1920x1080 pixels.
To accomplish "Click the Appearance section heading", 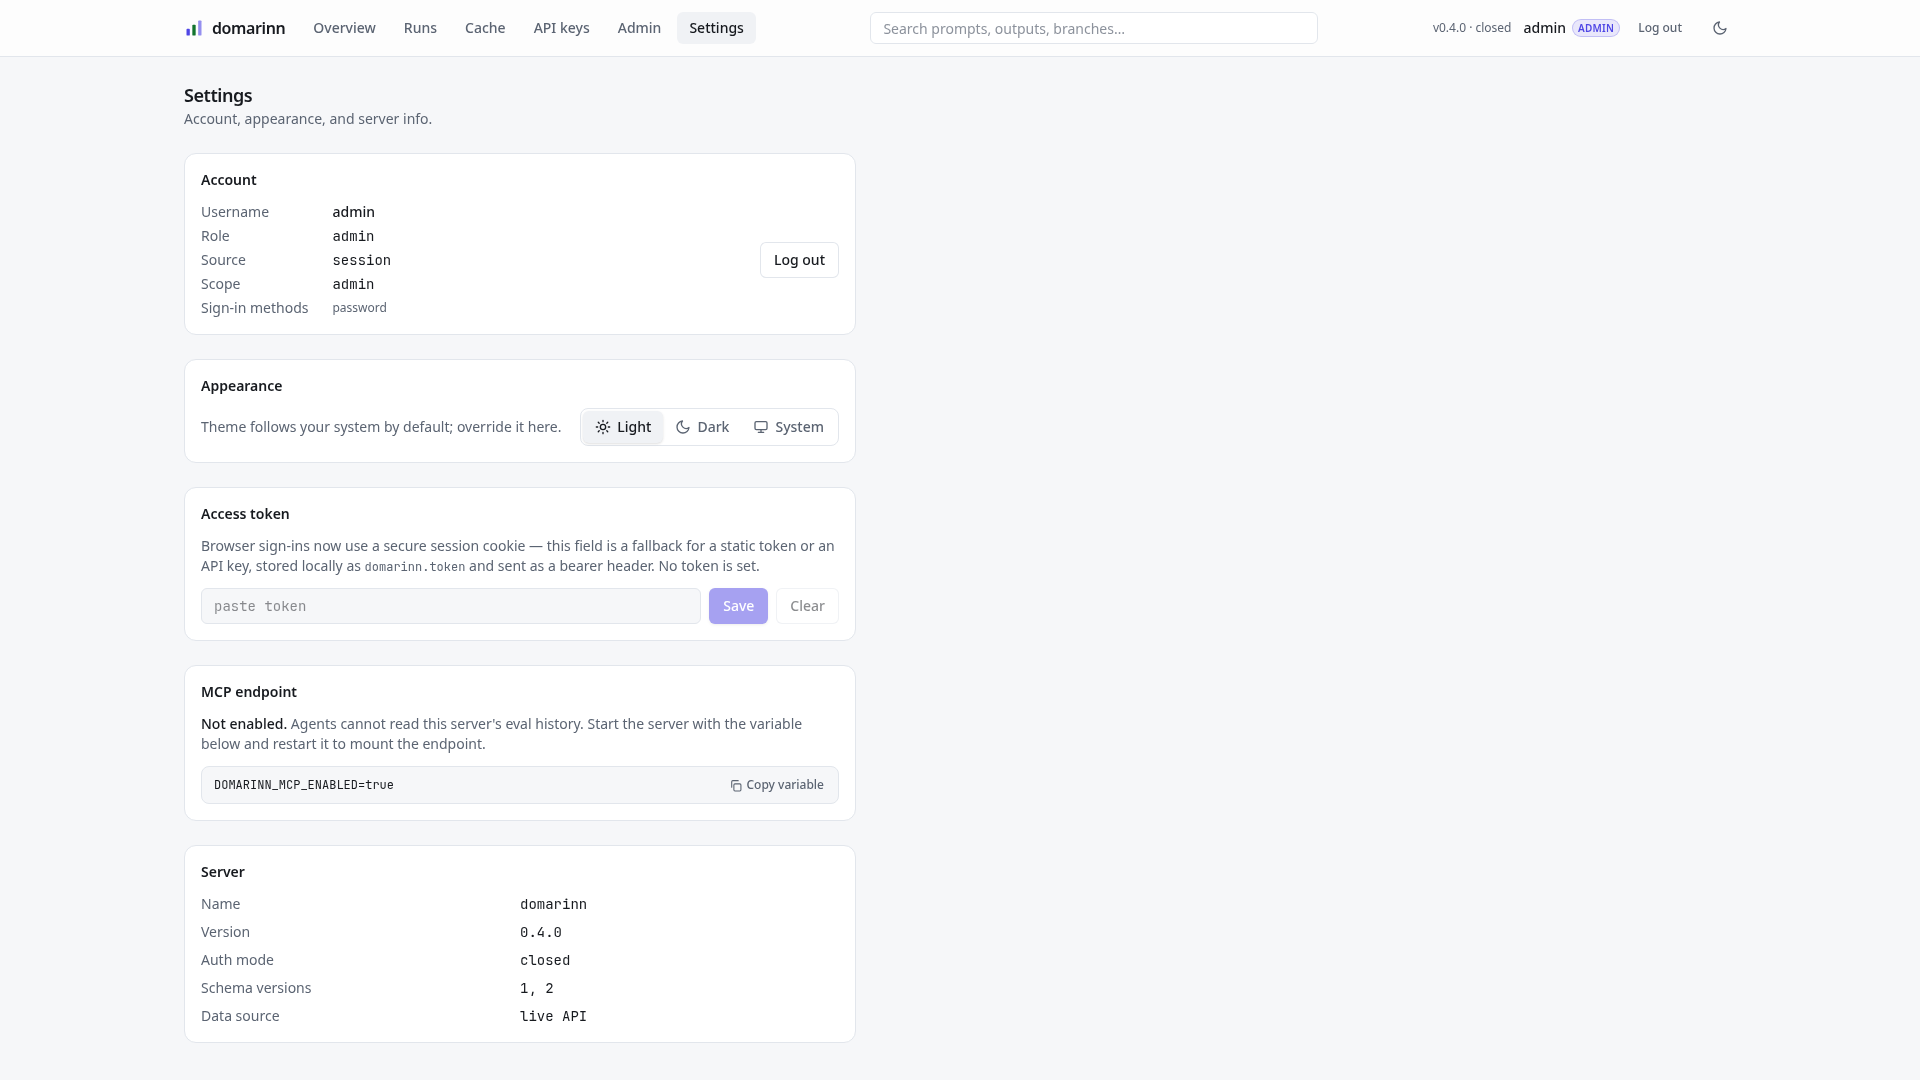I will tap(241, 386).
